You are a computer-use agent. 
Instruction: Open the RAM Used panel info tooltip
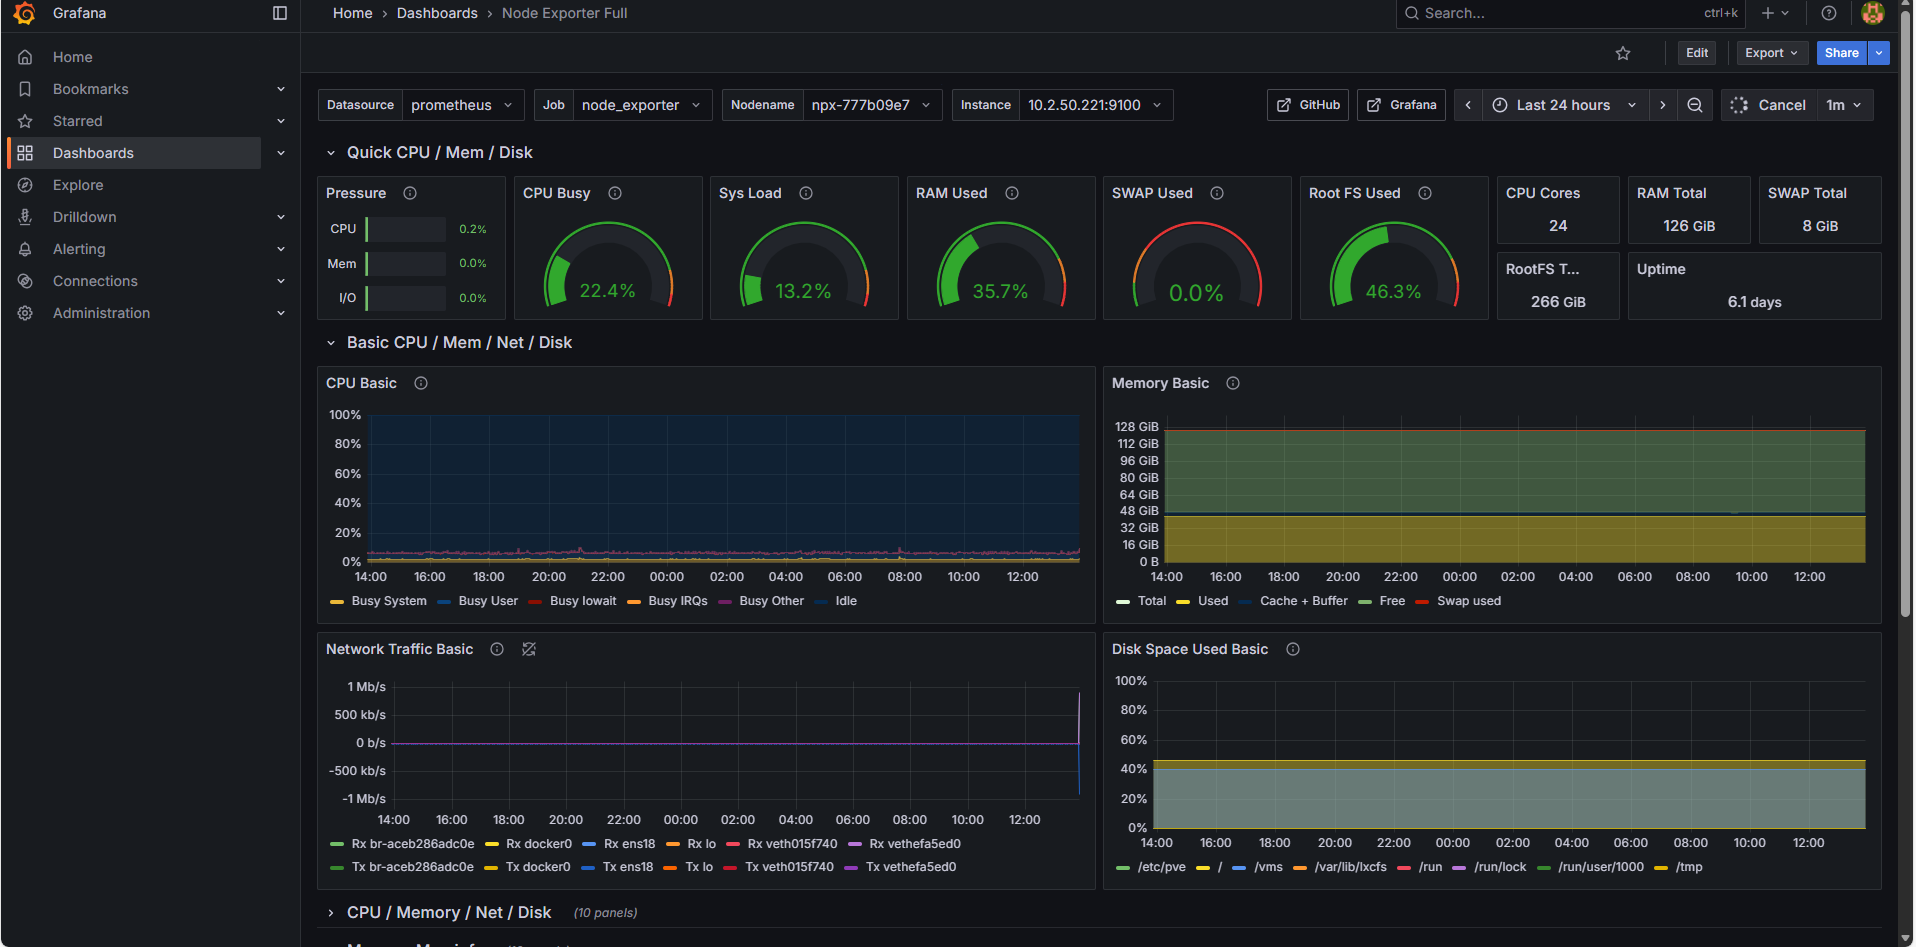click(1012, 193)
